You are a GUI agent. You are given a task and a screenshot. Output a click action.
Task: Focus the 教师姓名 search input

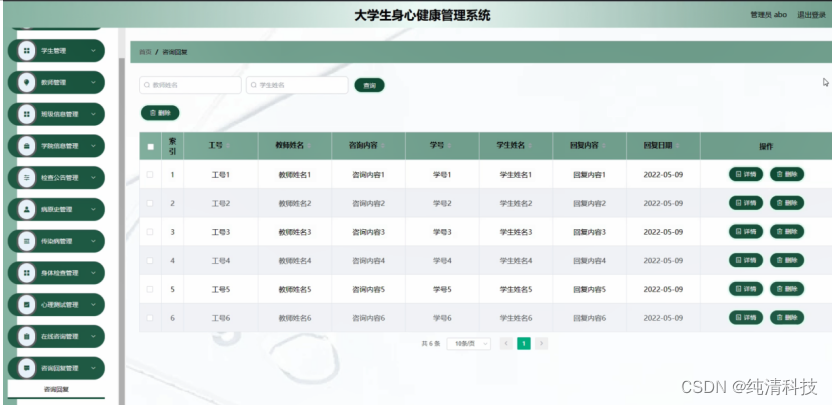tap(190, 85)
